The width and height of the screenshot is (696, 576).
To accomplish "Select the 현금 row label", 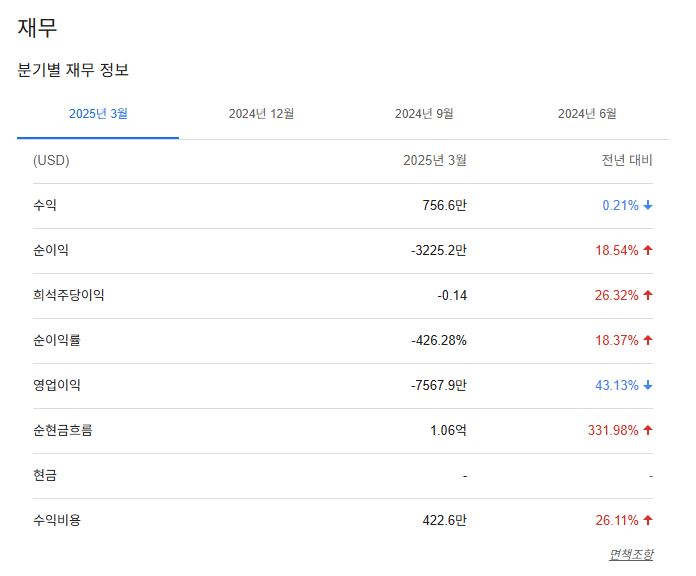I will click(45, 475).
